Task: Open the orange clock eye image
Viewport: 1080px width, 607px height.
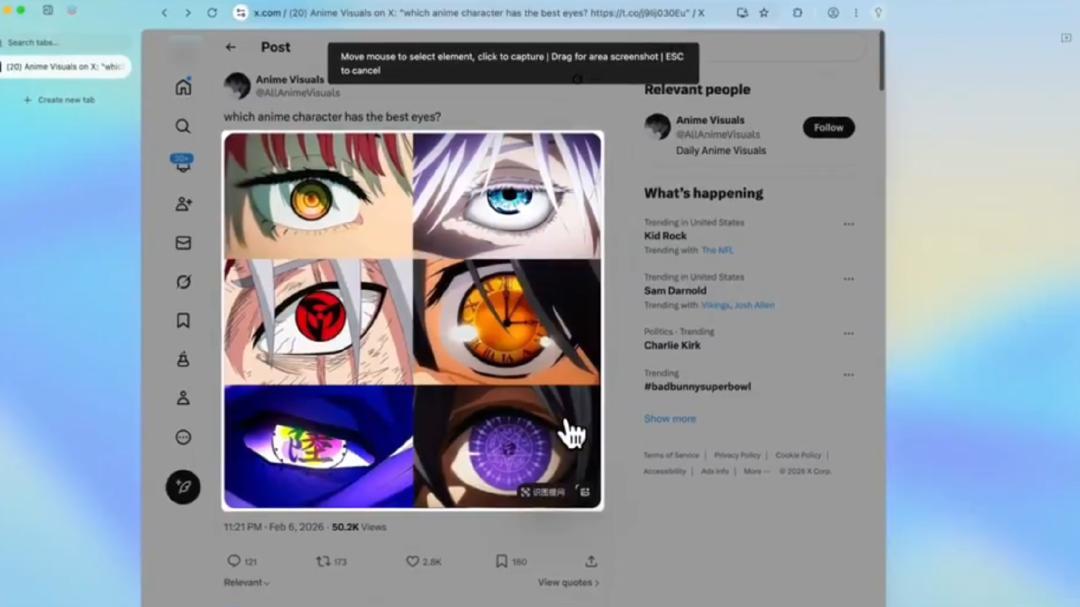Action: click(x=507, y=322)
